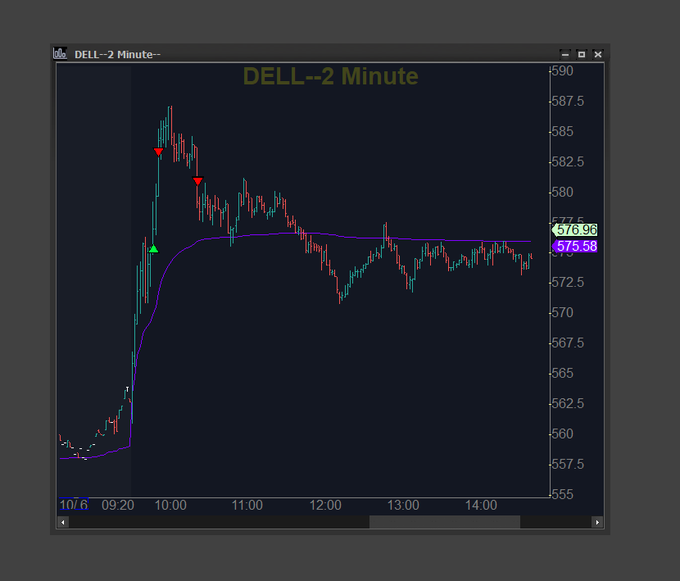Viewport: 680px width, 581px height.
Task: Click the 565 price axis label
Action: (x=562, y=373)
